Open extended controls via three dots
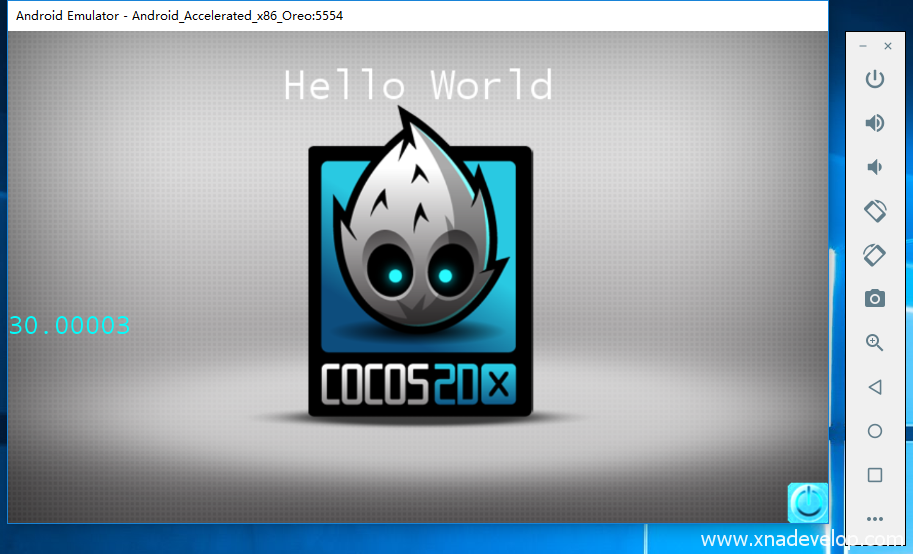 [874, 519]
